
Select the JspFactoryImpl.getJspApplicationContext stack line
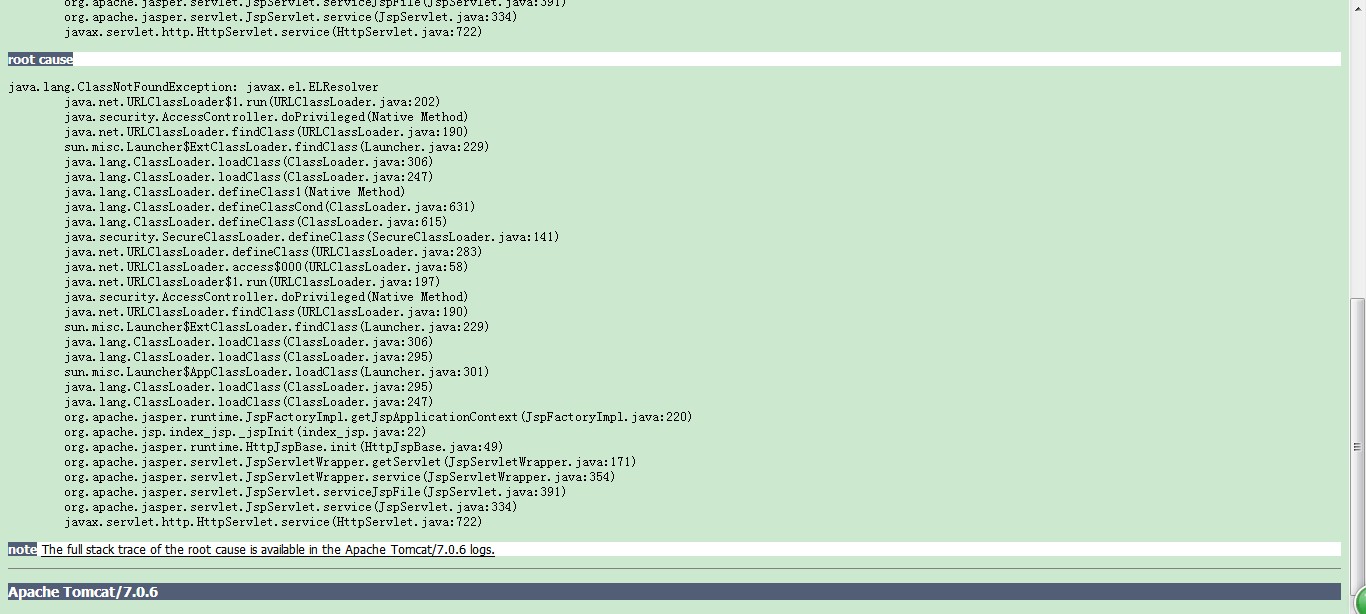pos(378,416)
